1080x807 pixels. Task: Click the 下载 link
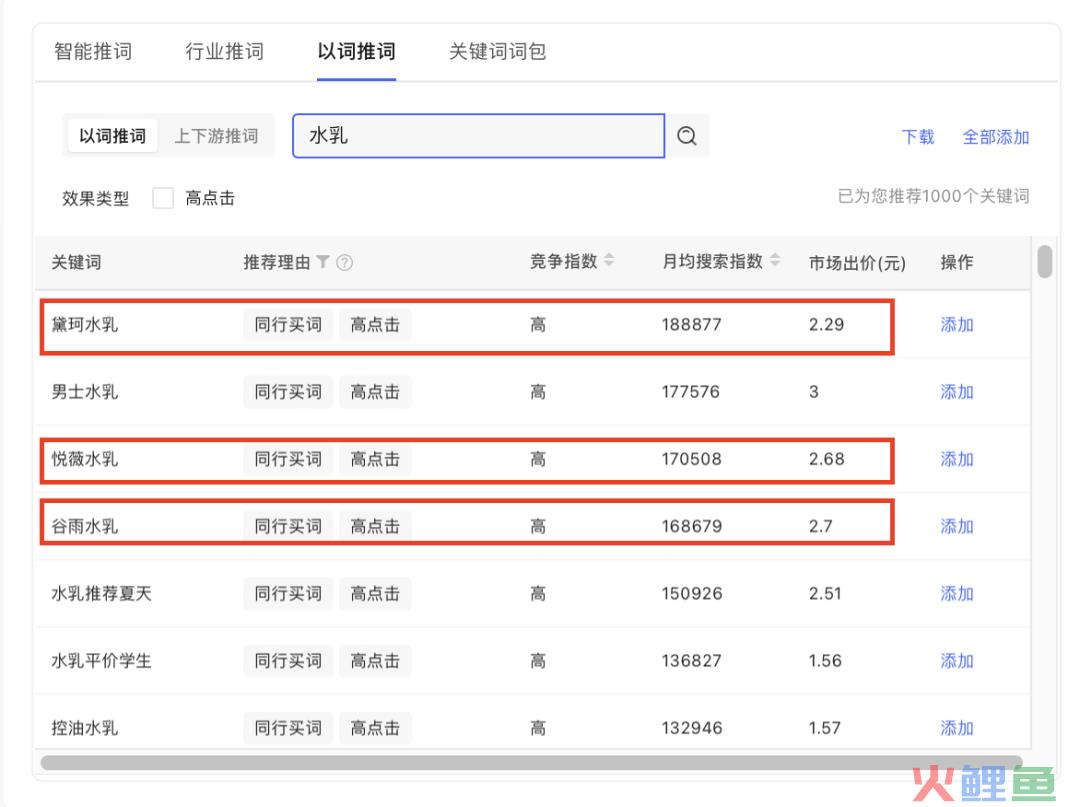pos(918,137)
